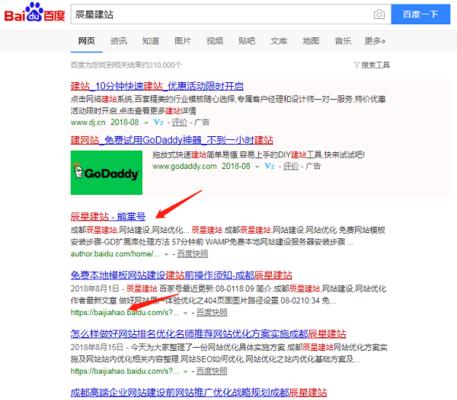457x400 pixels.
Task: Click the author.baidu.com/home URL
Action: (115, 254)
